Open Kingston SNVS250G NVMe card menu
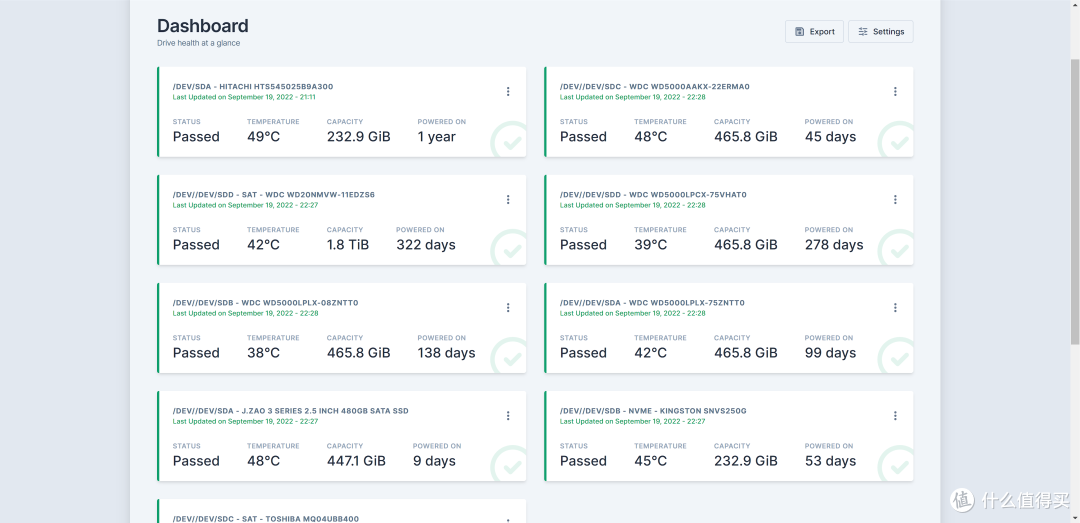 [895, 416]
